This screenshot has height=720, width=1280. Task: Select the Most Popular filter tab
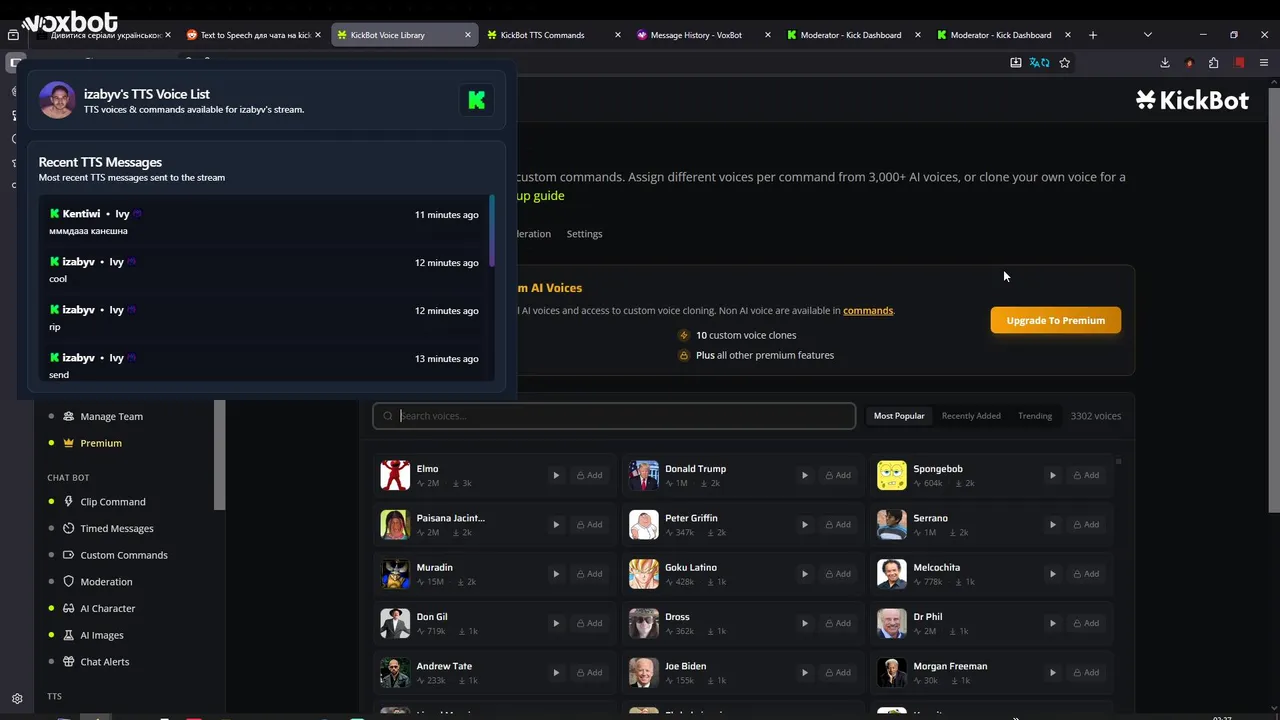pos(899,416)
